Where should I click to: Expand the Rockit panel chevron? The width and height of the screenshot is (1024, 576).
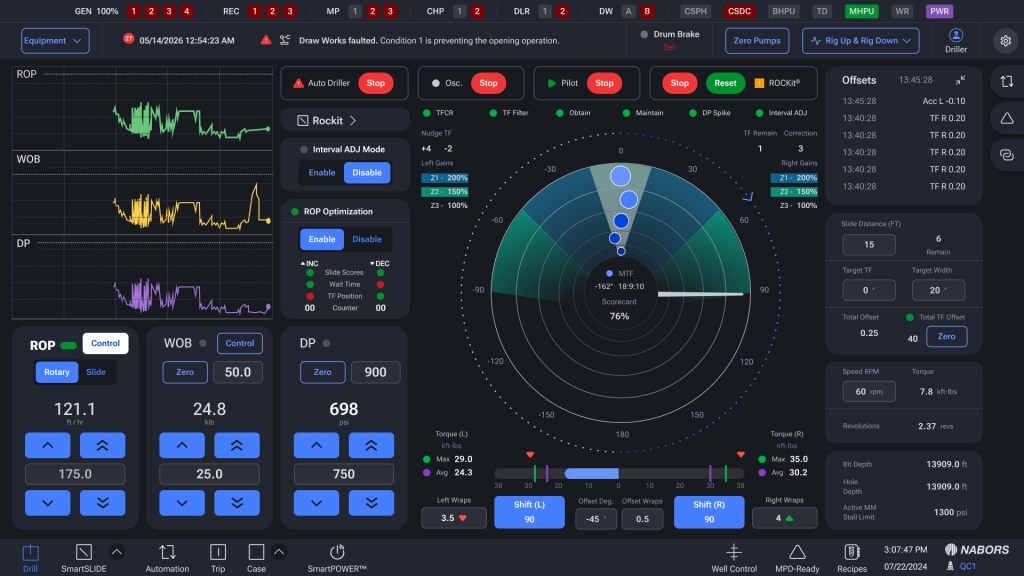(x=353, y=120)
